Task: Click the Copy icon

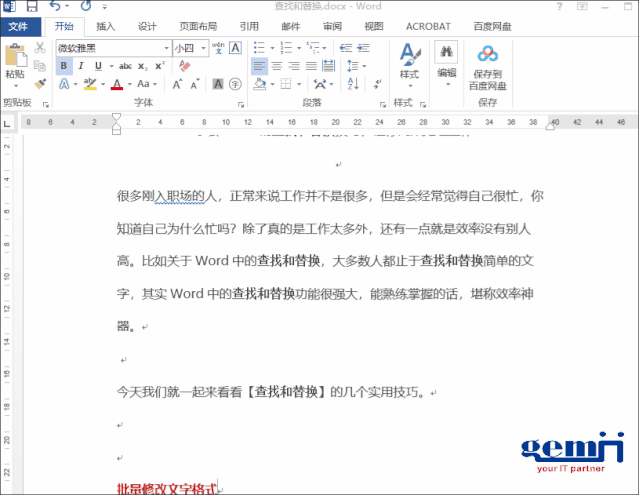Action: [40, 66]
